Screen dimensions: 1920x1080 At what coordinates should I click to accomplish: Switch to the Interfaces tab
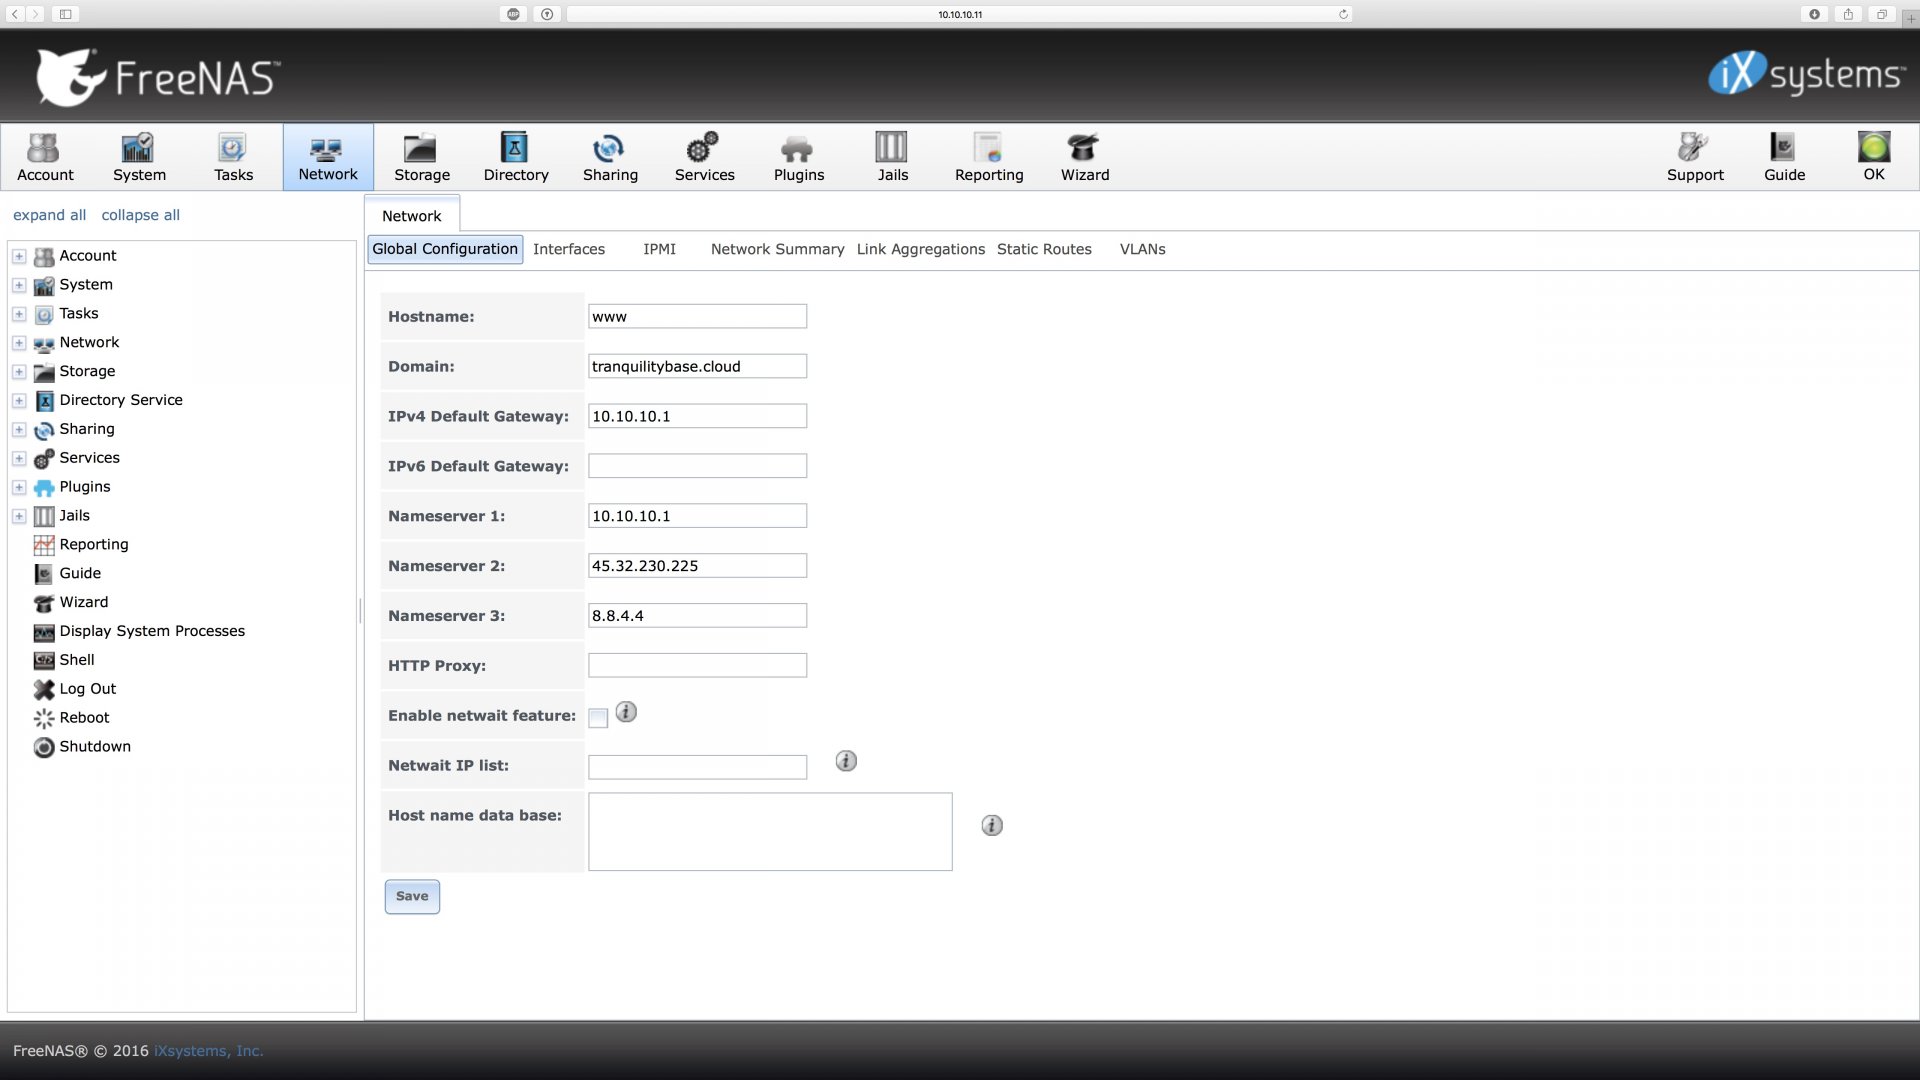[x=568, y=249]
